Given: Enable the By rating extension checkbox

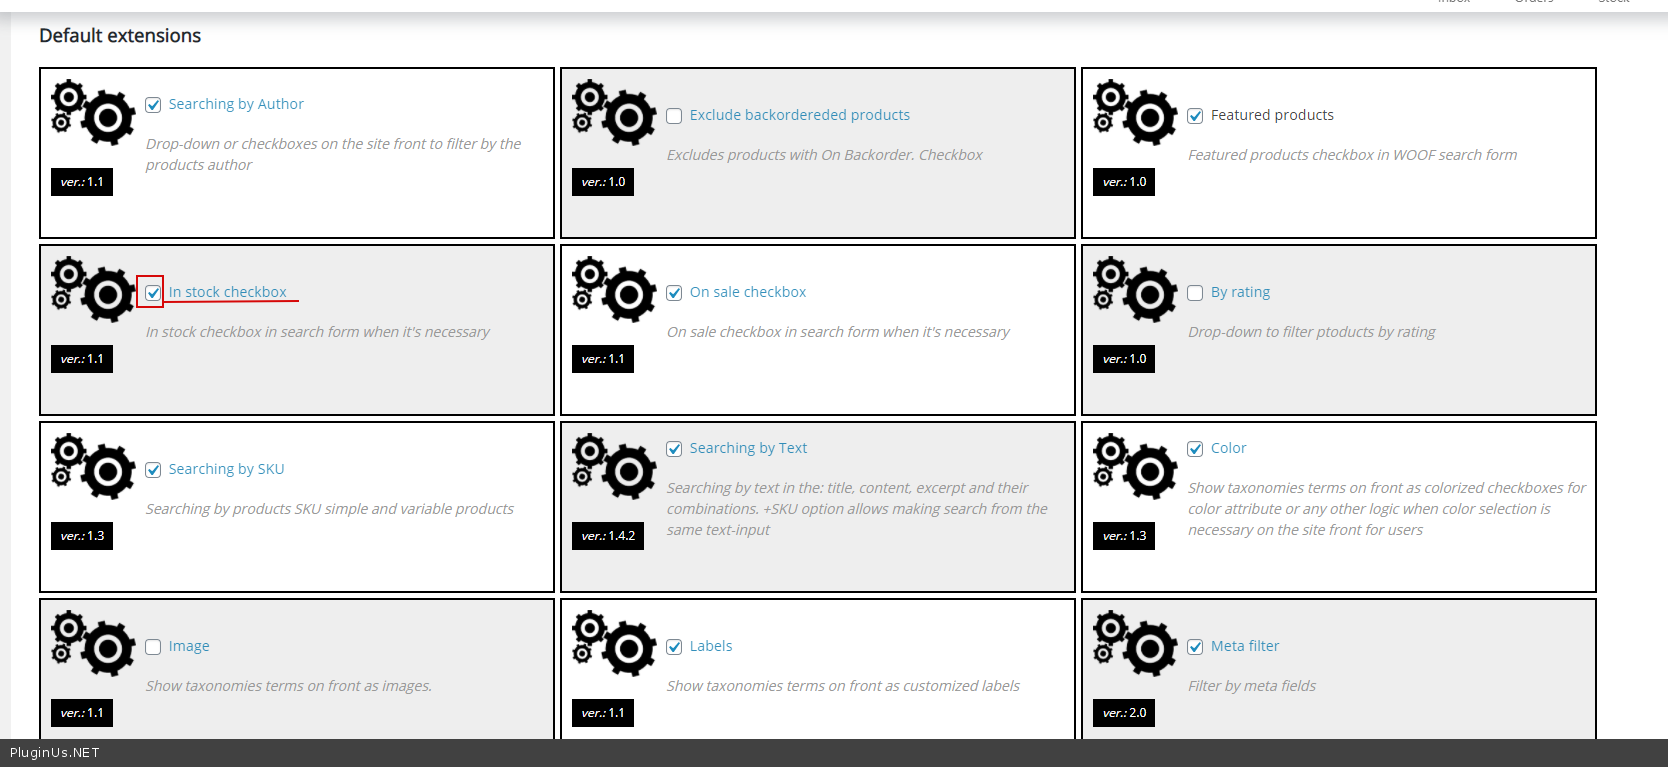Looking at the screenshot, I should click(1195, 293).
